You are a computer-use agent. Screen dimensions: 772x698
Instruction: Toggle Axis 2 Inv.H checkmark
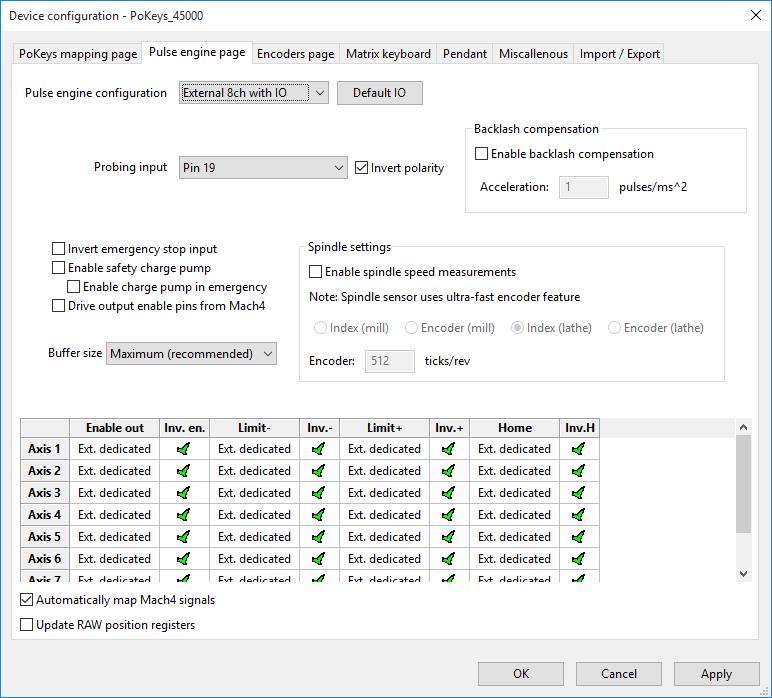tap(579, 471)
